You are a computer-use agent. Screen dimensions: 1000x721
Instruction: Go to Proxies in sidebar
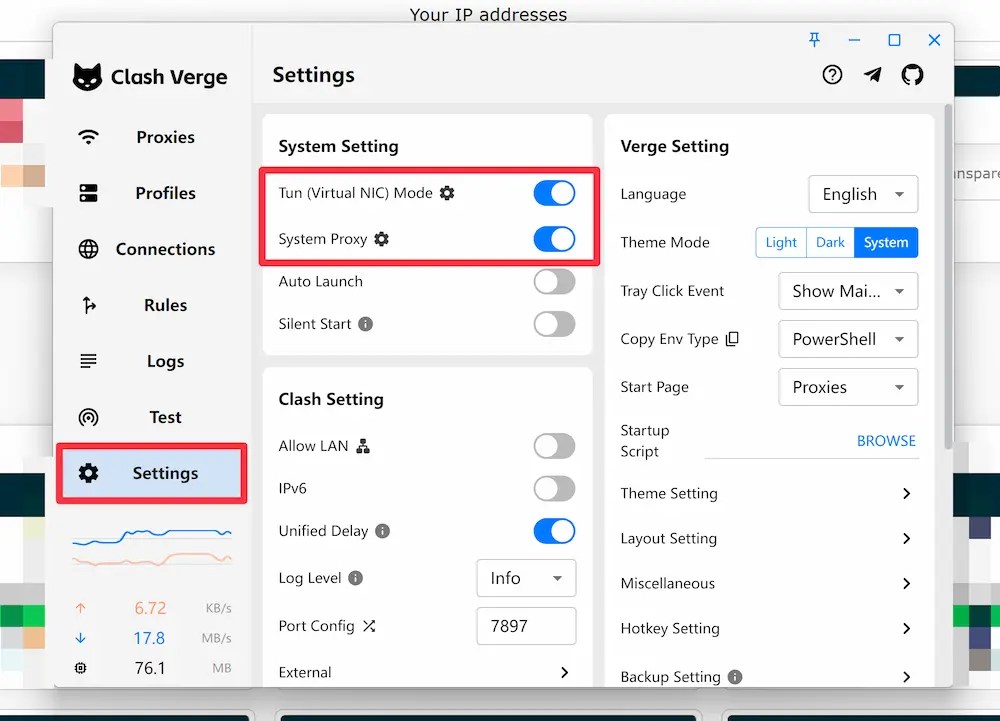(152, 137)
